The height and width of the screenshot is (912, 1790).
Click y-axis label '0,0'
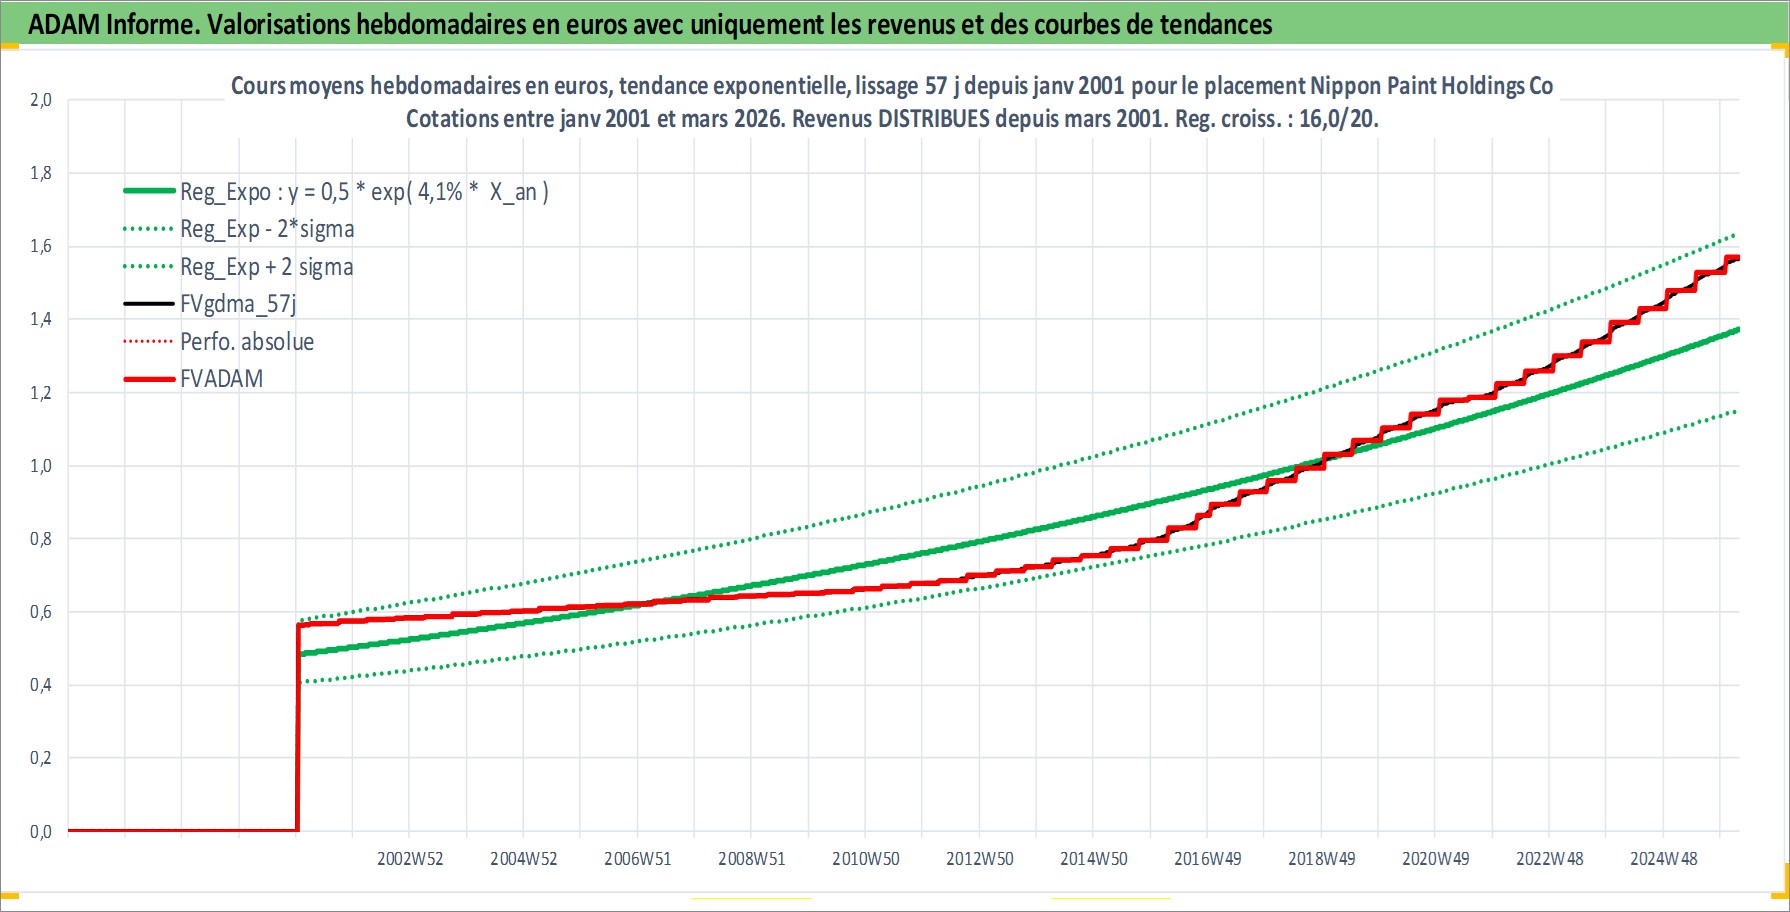[41, 831]
